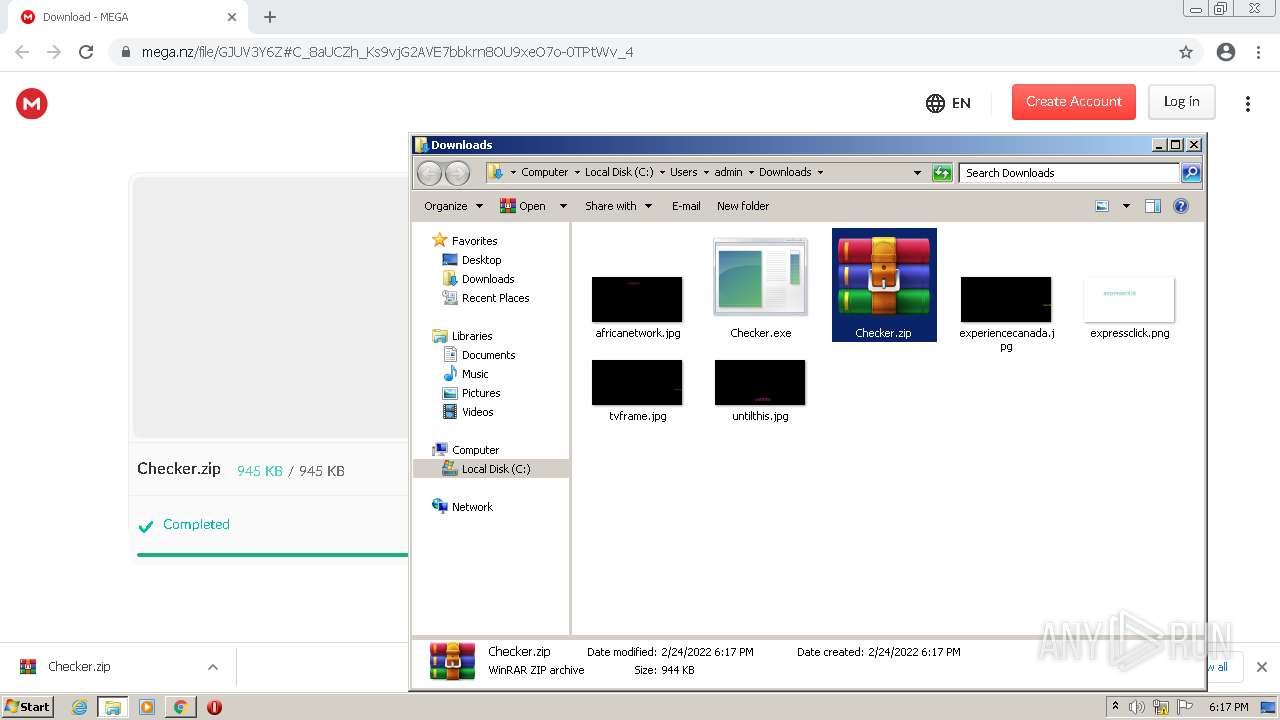This screenshot has width=1280, height=720.
Task: Click Users in the address breadcrumb
Action: [684, 172]
